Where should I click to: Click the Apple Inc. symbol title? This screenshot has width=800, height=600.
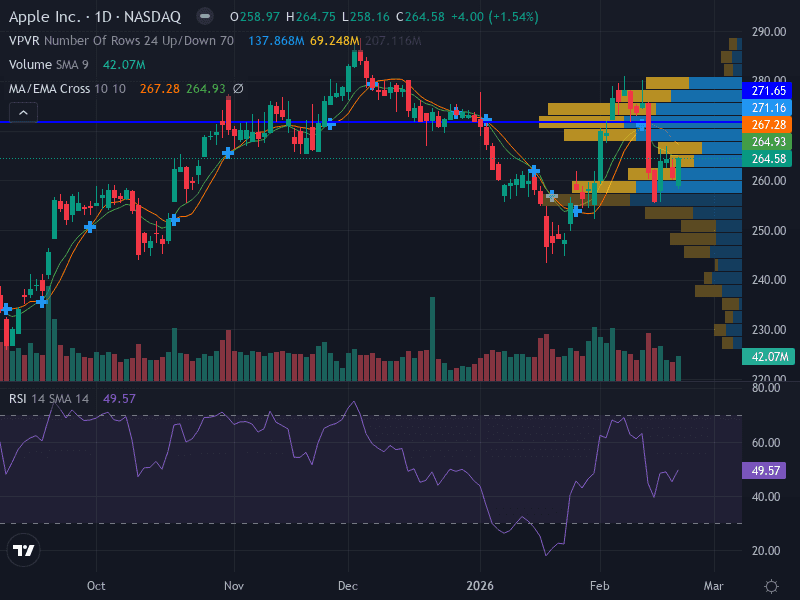[45, 17]
